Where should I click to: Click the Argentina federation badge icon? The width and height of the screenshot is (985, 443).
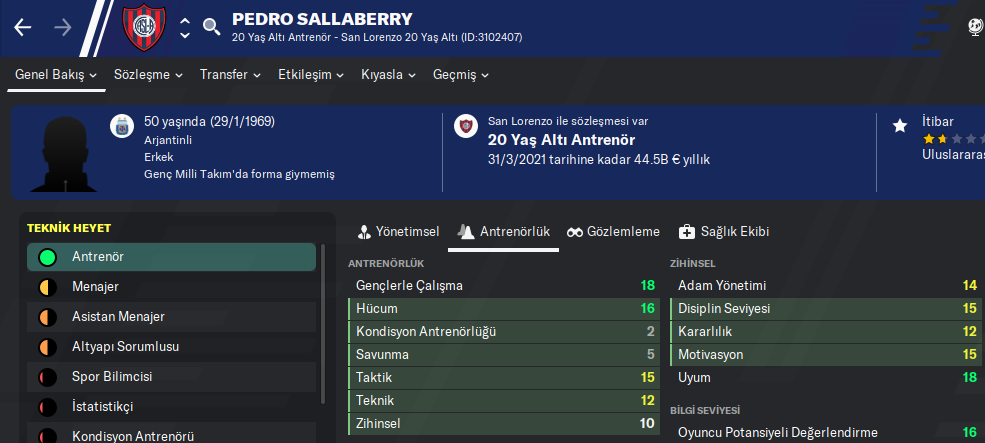pos(123,126)
